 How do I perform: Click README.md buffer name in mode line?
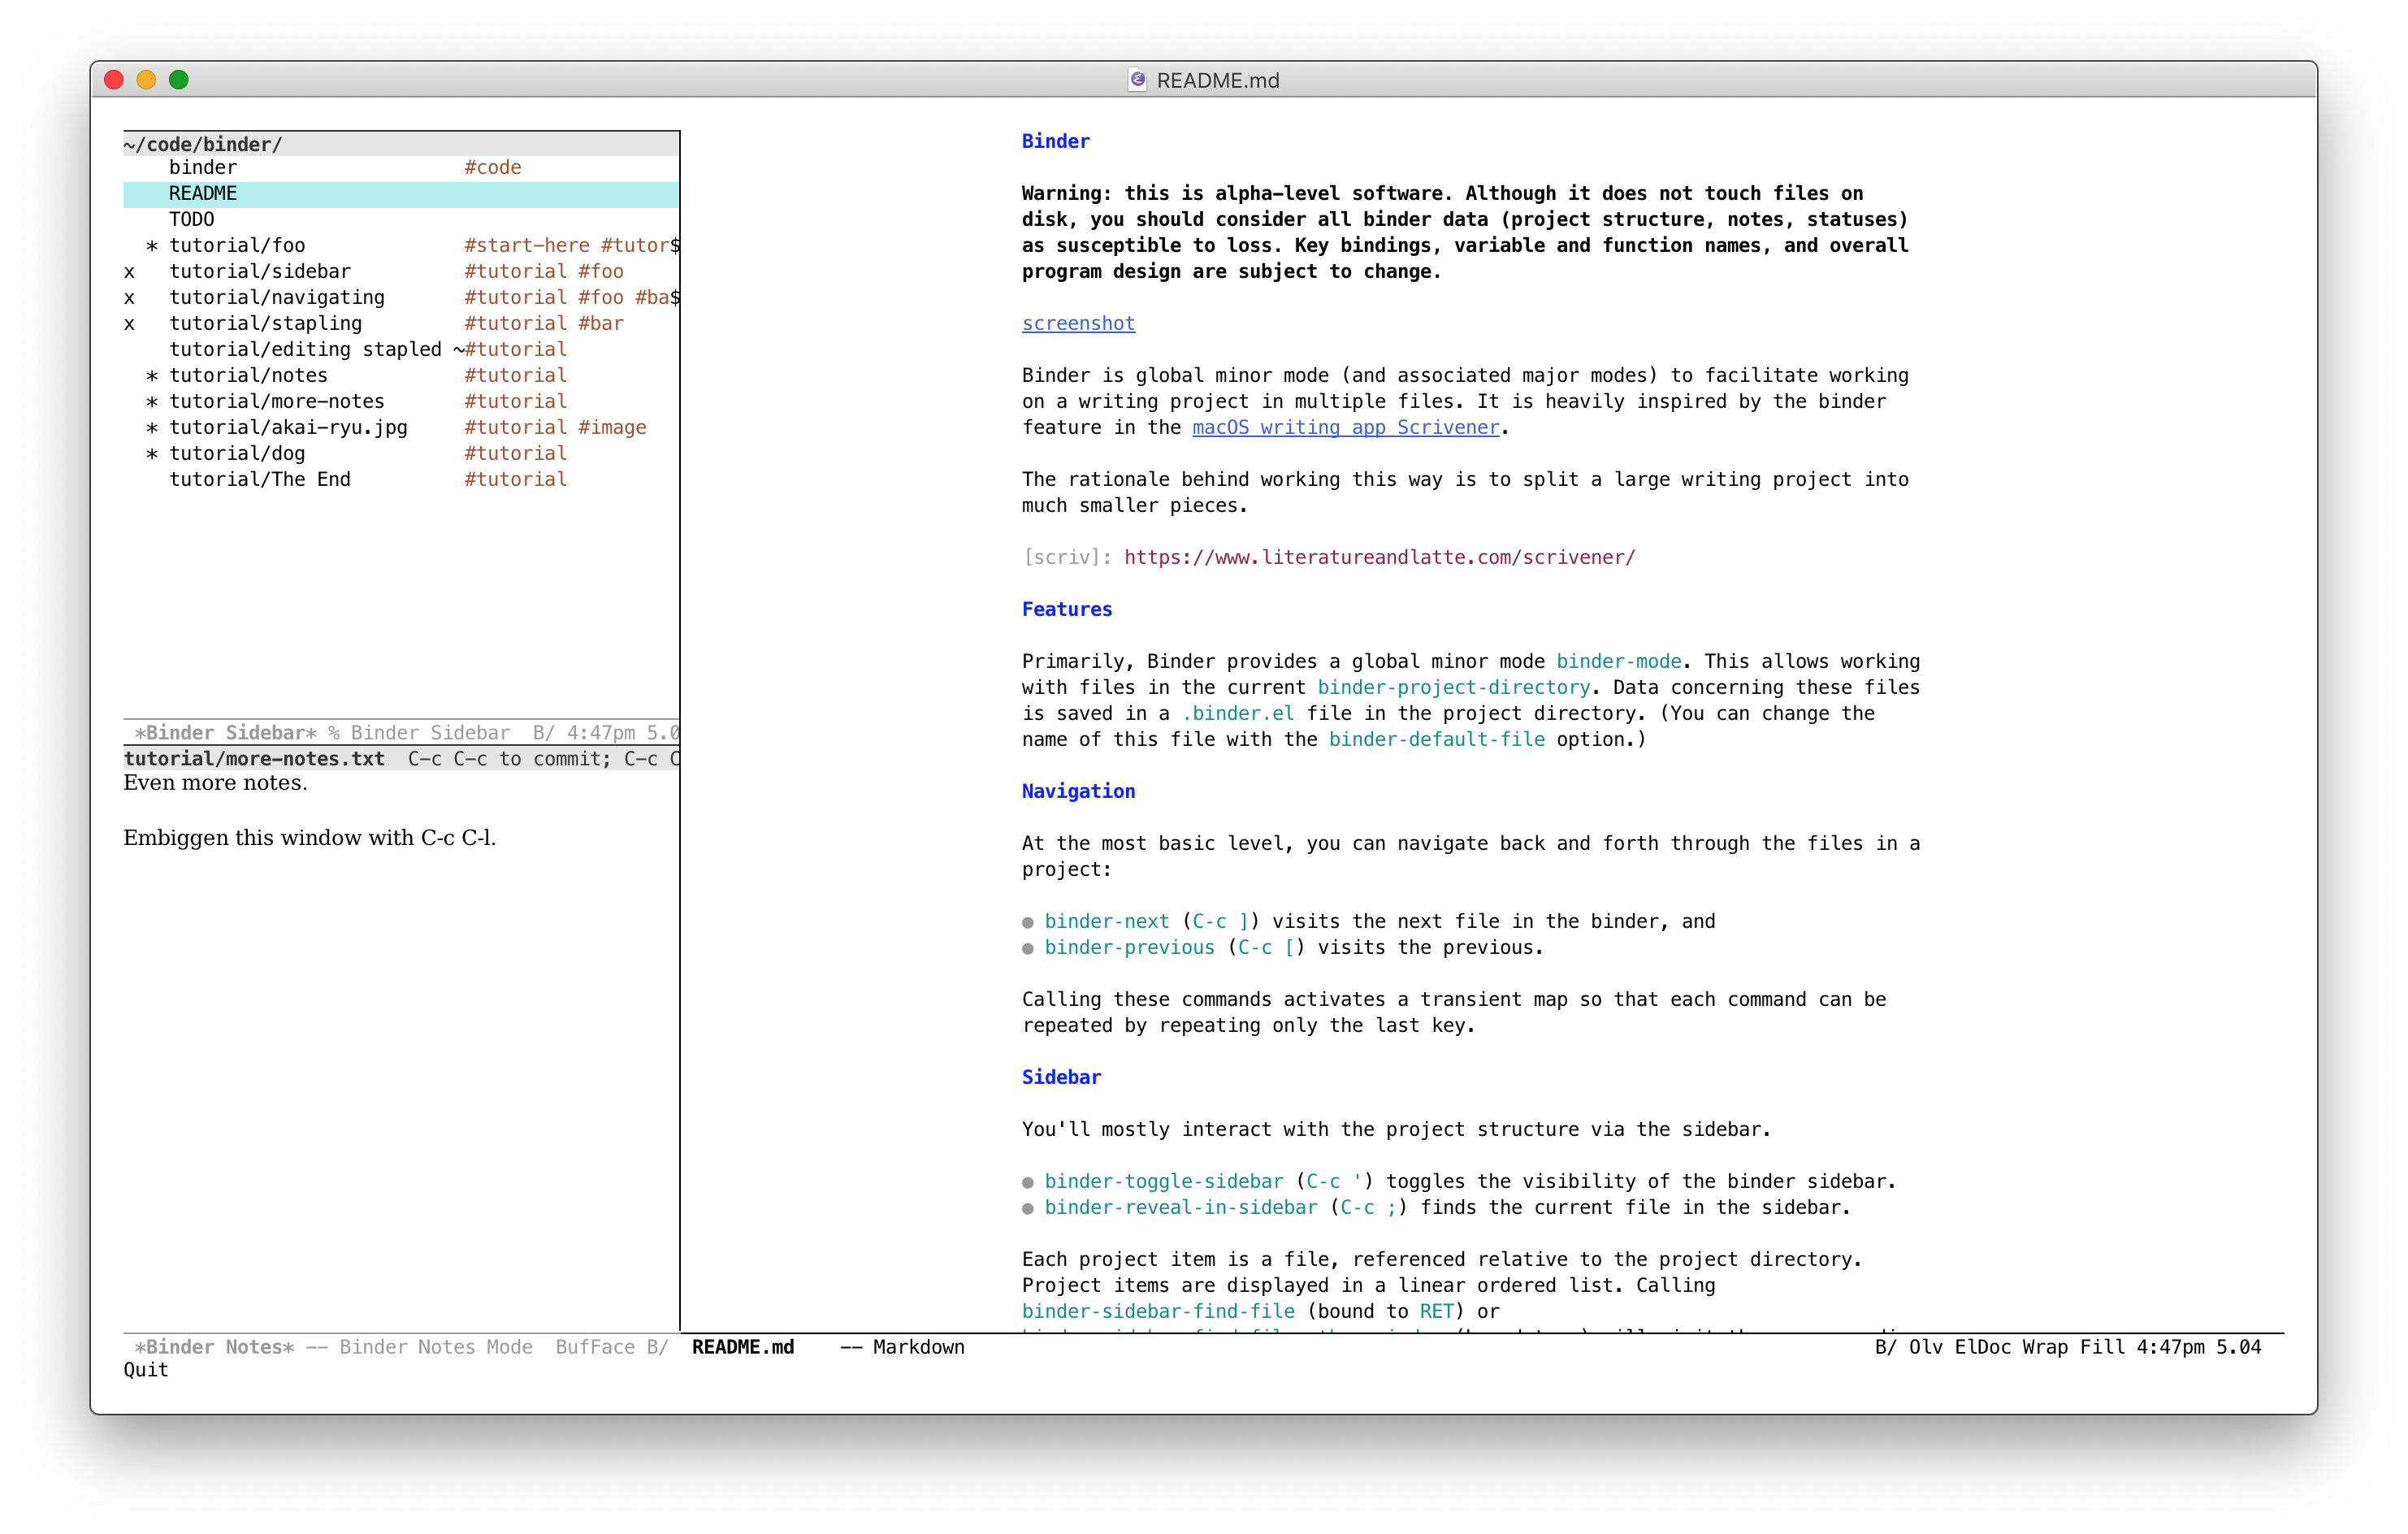click(x=742, y=1346)
